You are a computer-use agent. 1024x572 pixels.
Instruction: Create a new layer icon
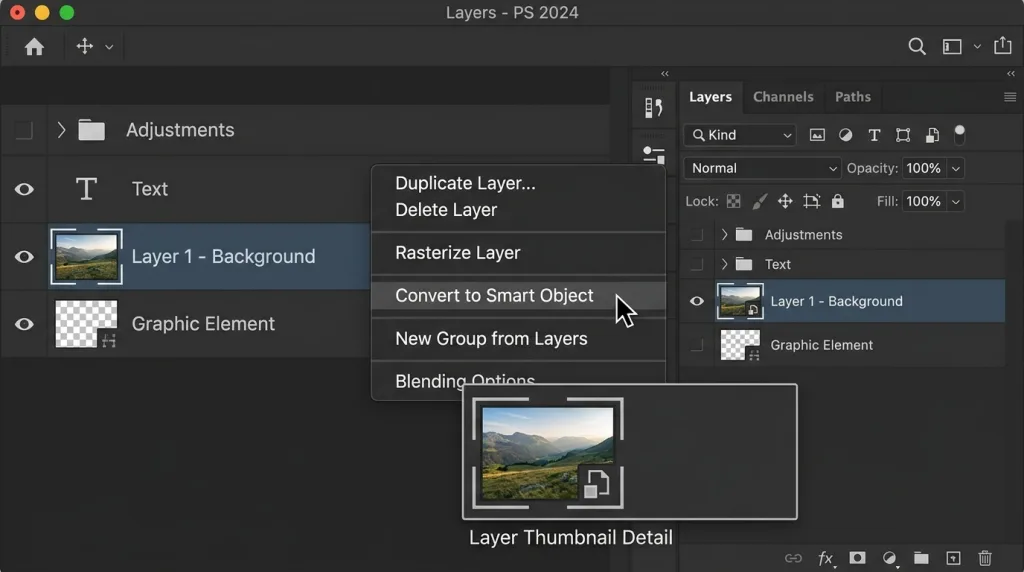(953, 558)
